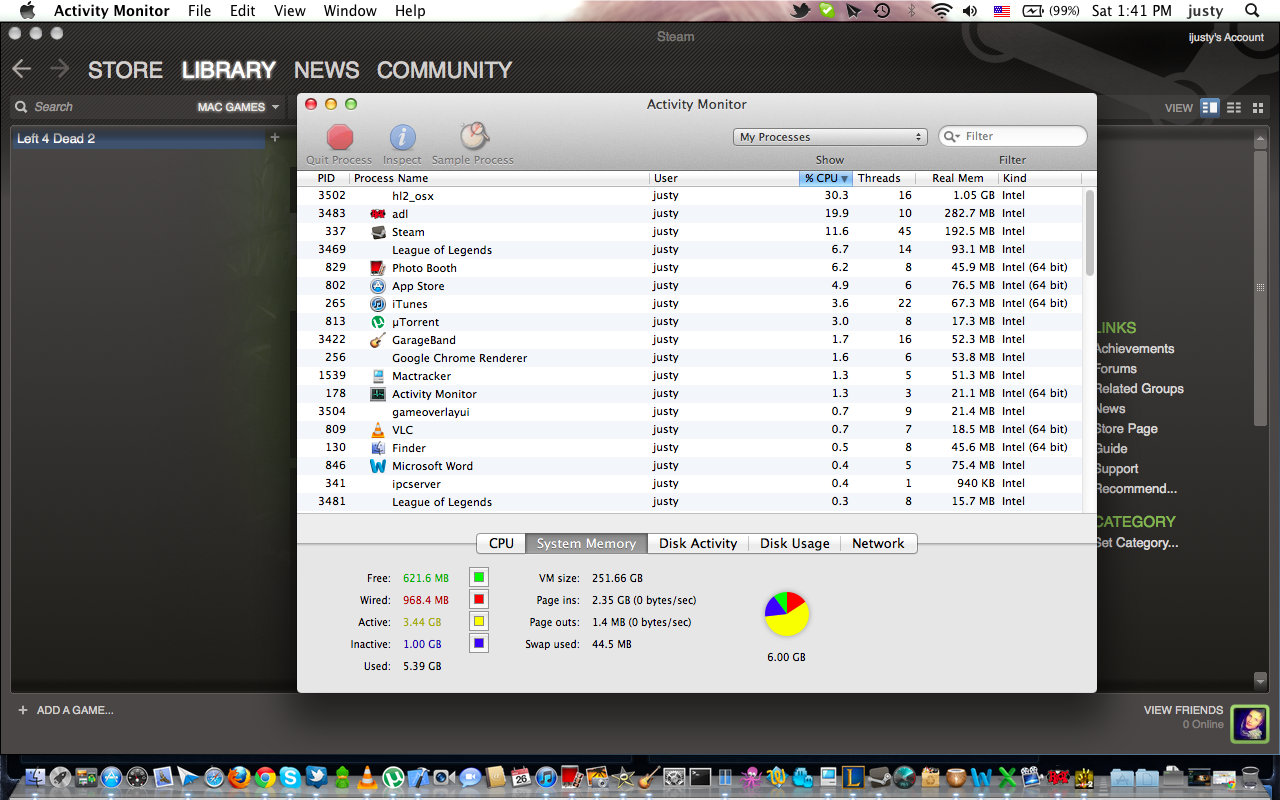Open the justy user menu

point(1206,11)
